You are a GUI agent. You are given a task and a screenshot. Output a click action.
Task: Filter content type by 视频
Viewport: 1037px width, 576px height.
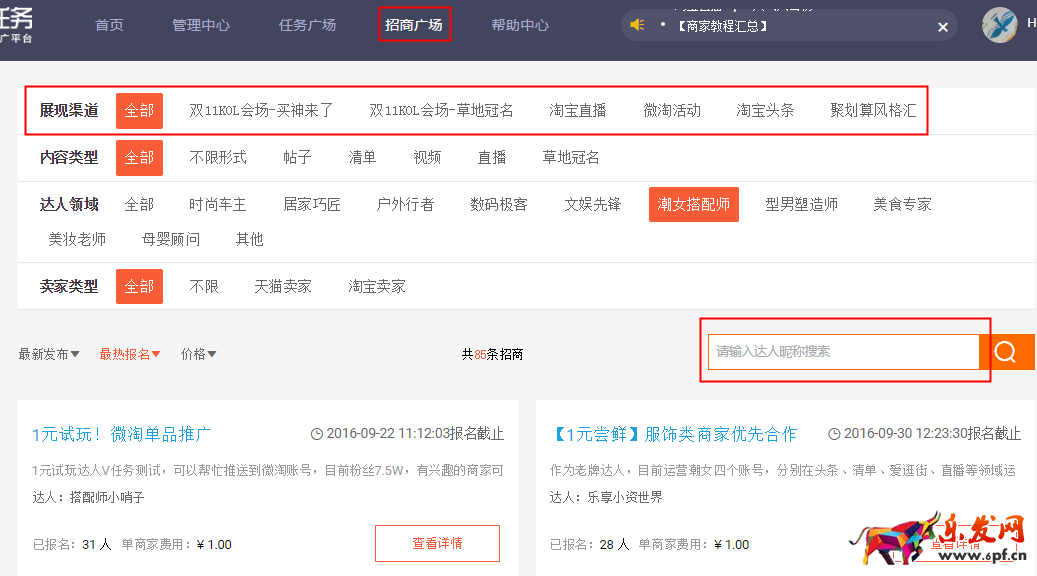click(x=427, y=157)
